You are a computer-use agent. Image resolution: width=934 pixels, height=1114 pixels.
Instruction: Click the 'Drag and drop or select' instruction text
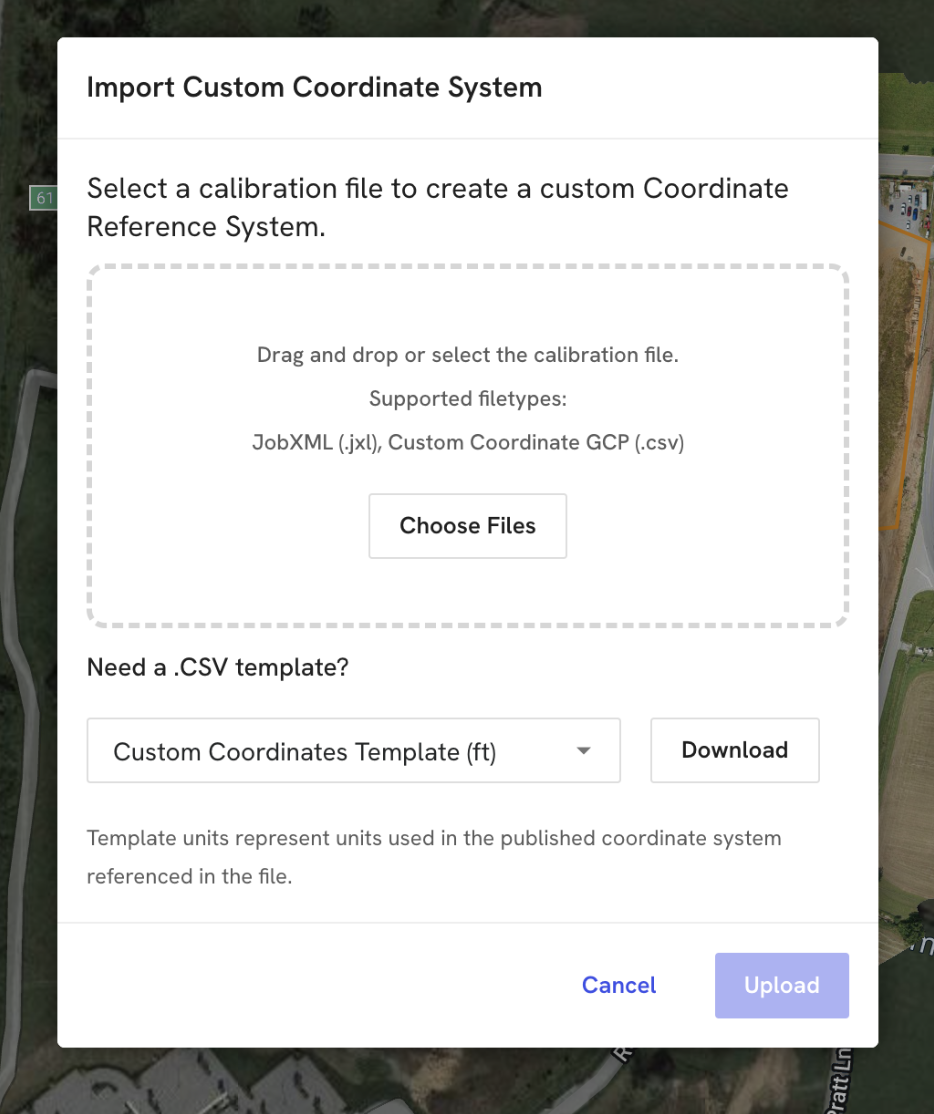(467, 355)
